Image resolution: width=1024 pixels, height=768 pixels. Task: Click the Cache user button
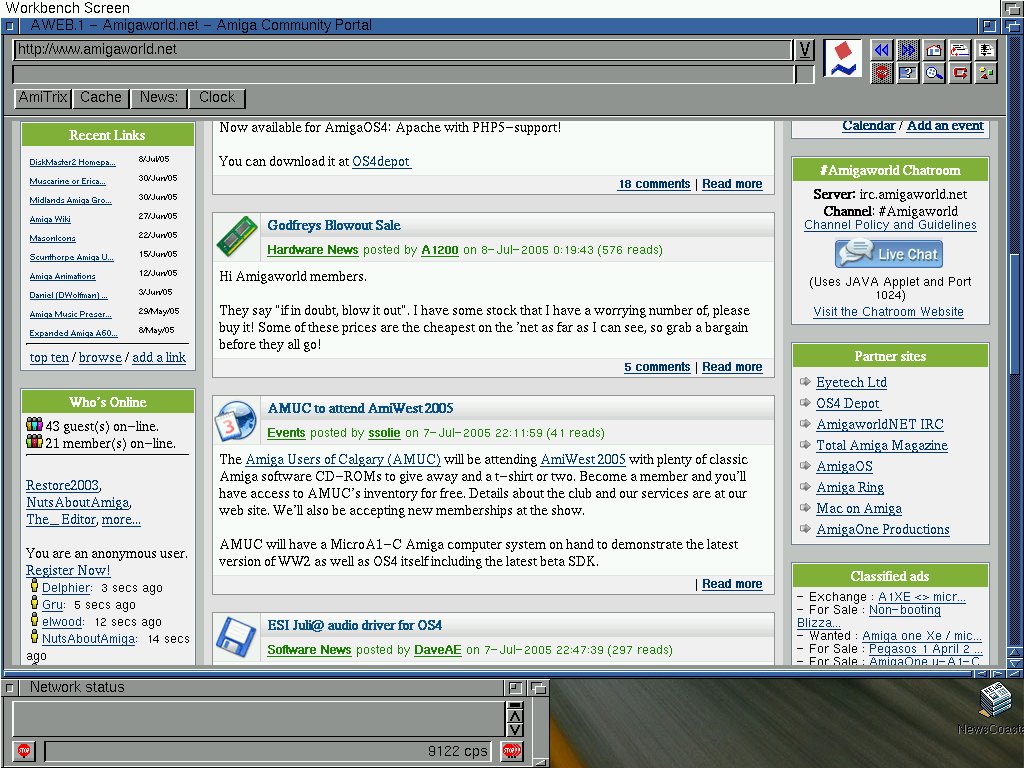tap(101, 98)
